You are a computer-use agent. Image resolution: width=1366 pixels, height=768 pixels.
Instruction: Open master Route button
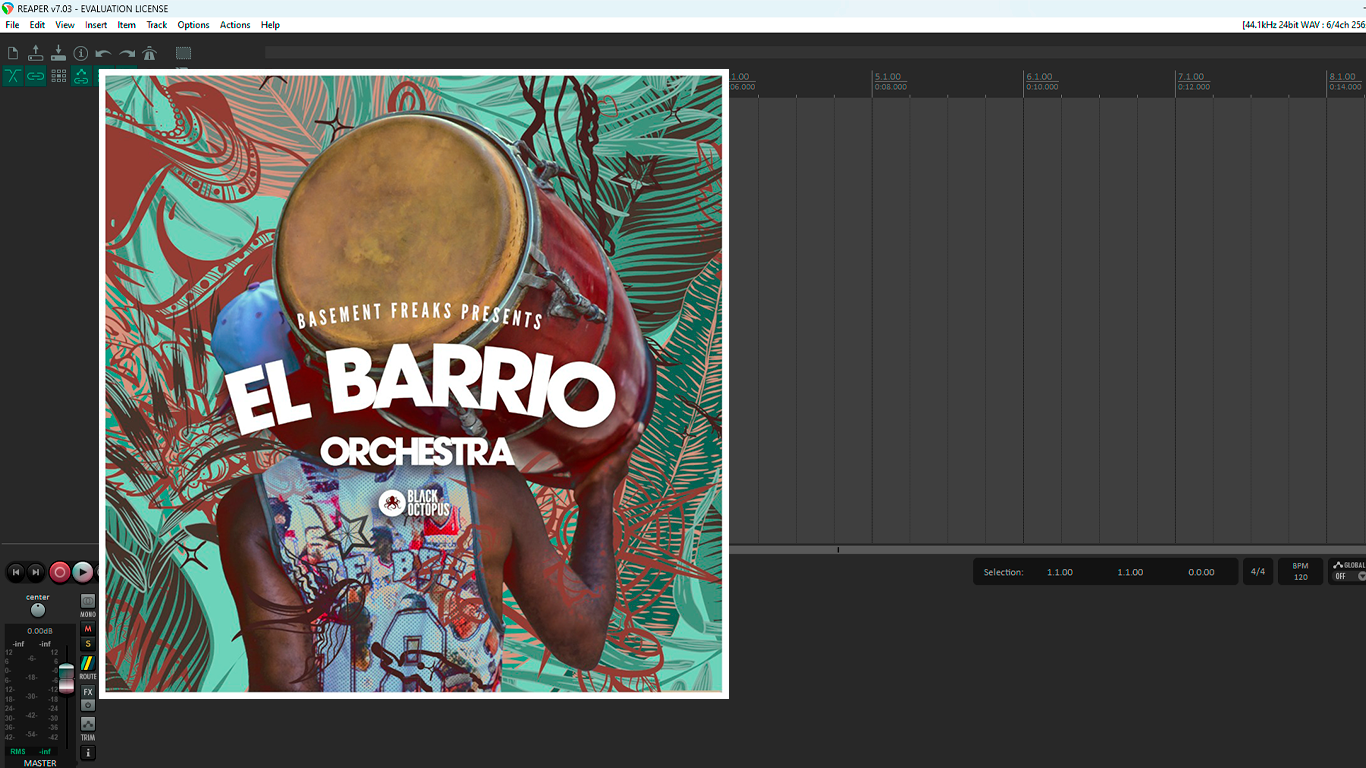[x=88, y=664]
